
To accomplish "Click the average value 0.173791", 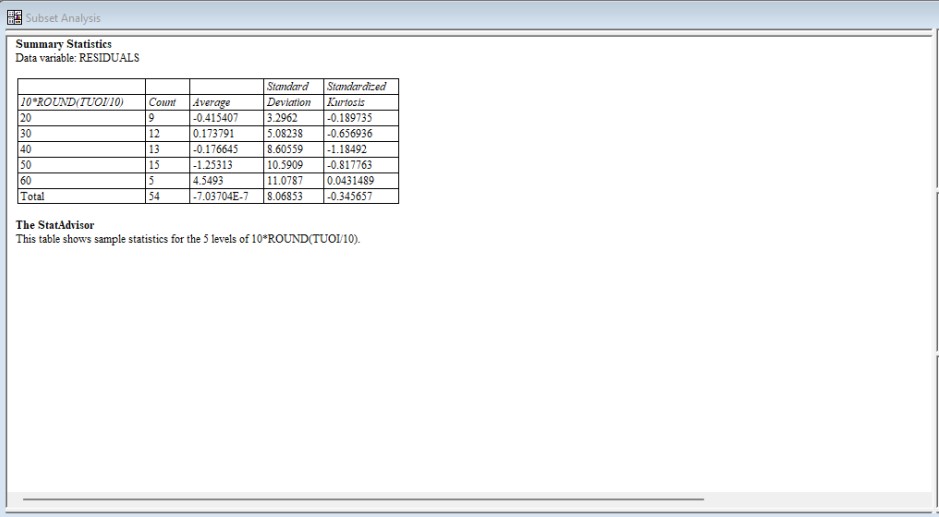I will pyautogui.click(x=212, y=130).
